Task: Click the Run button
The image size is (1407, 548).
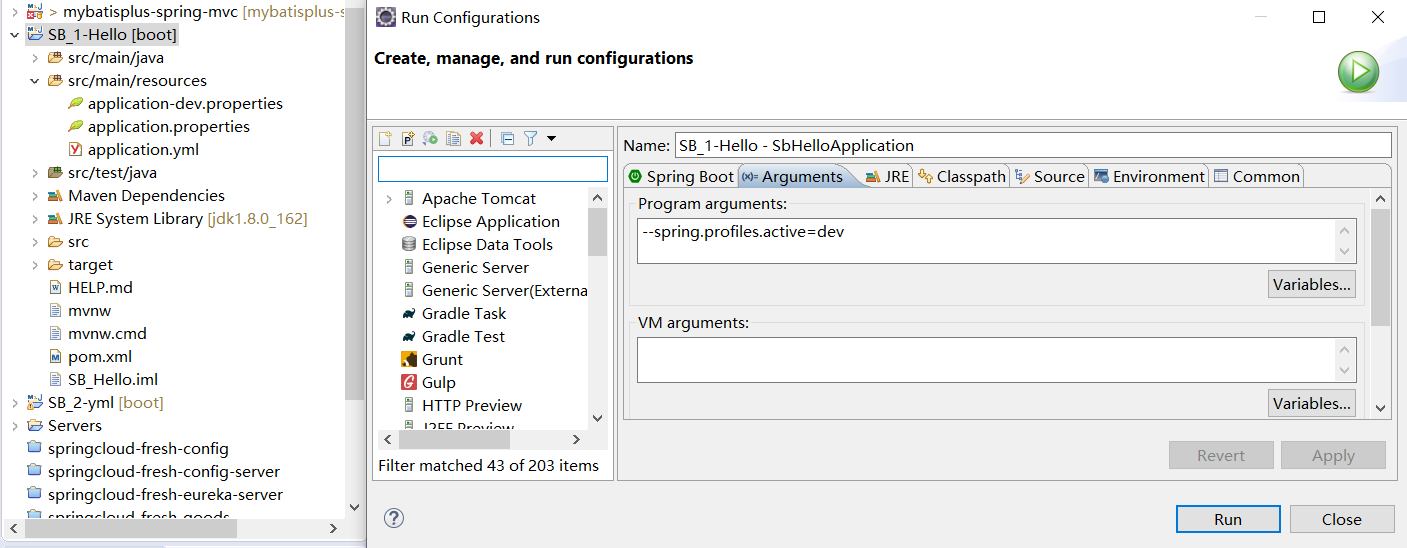Action: click(1228, 519)
